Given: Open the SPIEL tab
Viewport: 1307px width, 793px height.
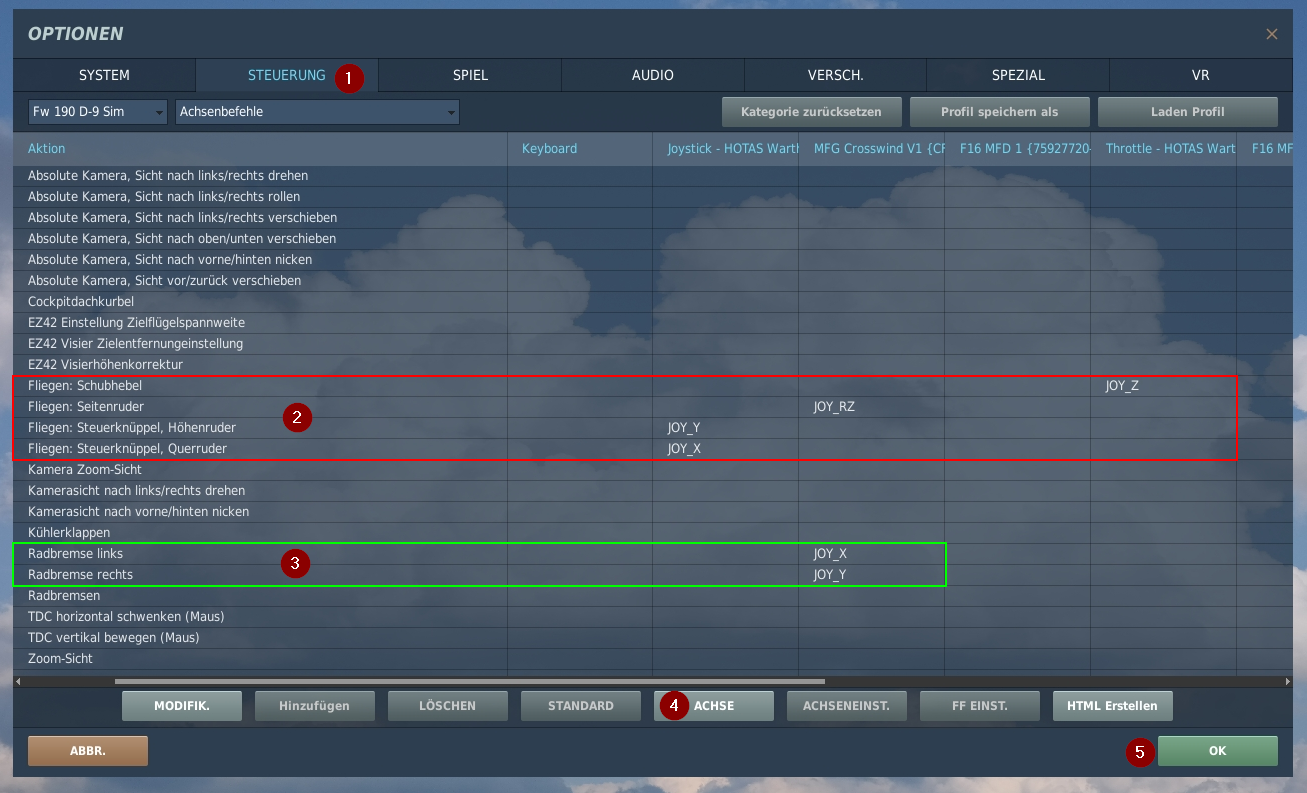Looking at the screenshot, I should [x=470, y=75].
